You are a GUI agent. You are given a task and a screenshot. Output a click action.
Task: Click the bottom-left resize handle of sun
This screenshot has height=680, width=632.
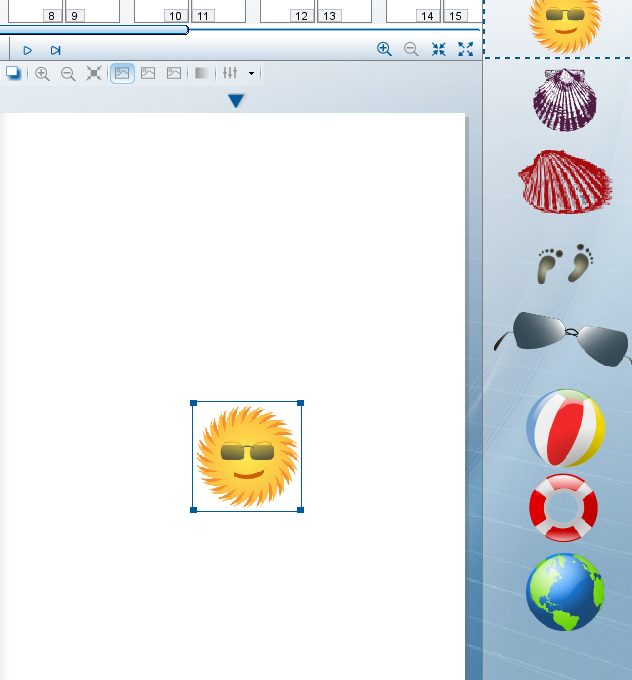194,510
